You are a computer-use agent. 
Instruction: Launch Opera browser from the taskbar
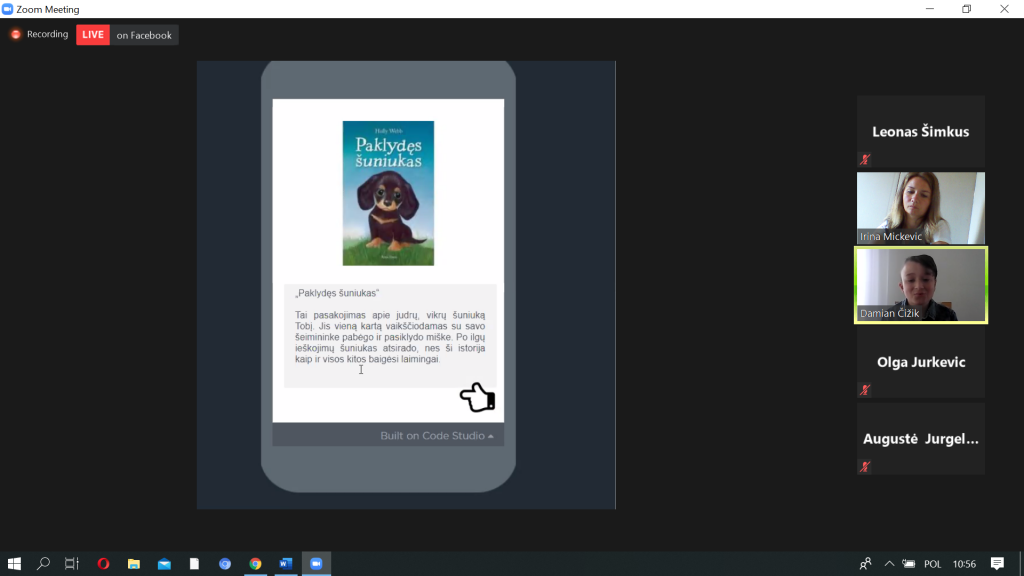click(x=103, y=564)
